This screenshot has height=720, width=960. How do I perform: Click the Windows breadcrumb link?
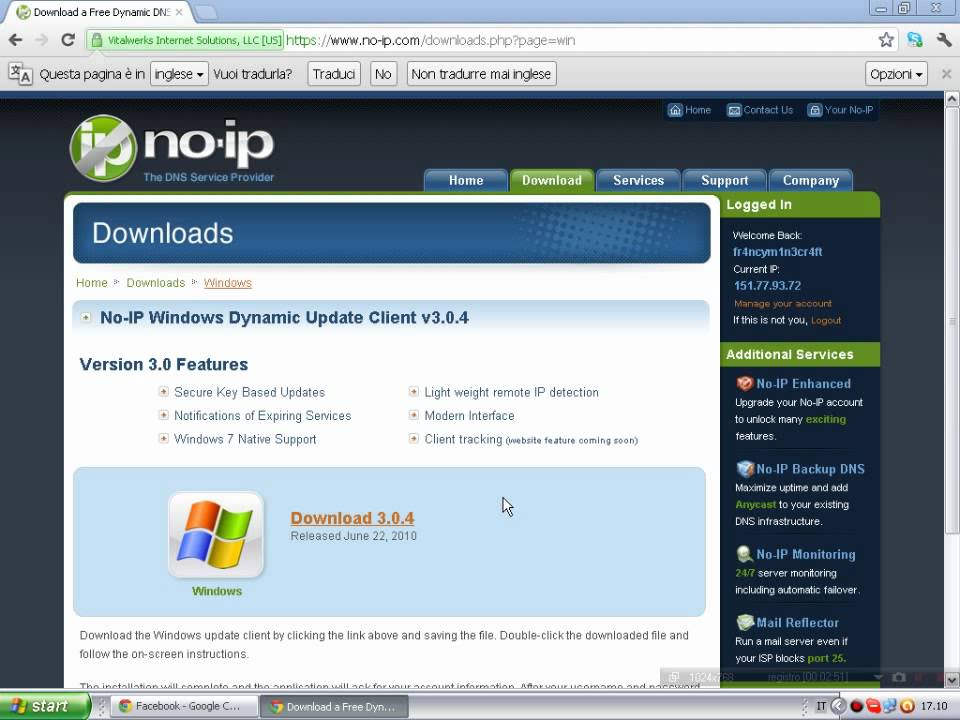(x=228, y=283)
